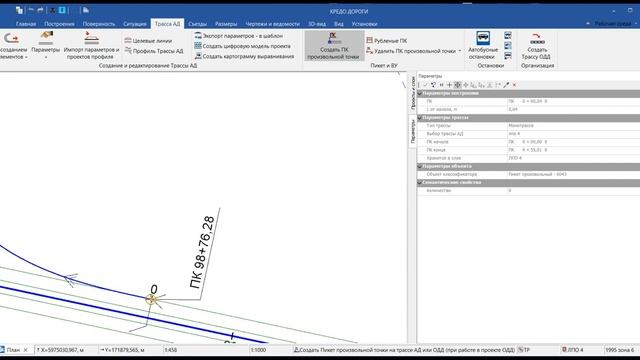Screen dimensions: 640x360
Task: Click the Количество value field
Action: point(573,191)
